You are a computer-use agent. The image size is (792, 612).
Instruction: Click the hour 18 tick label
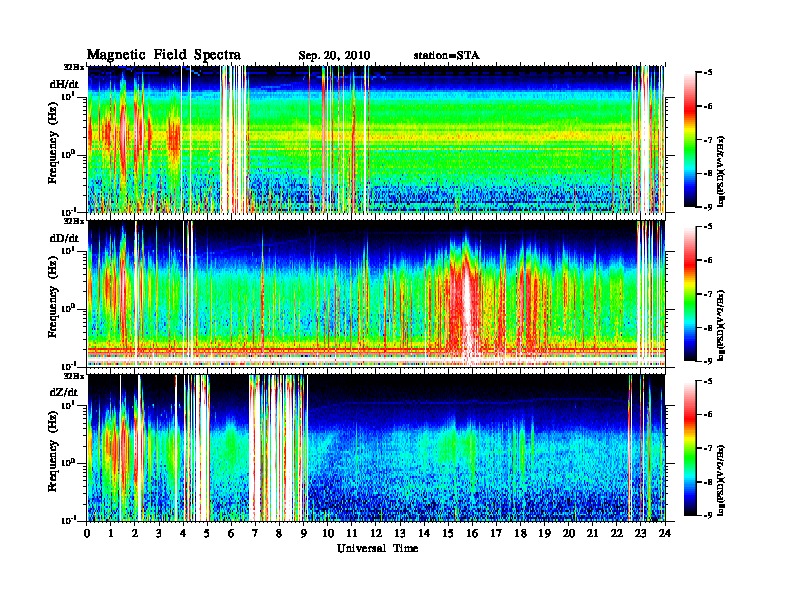point(520,533)
